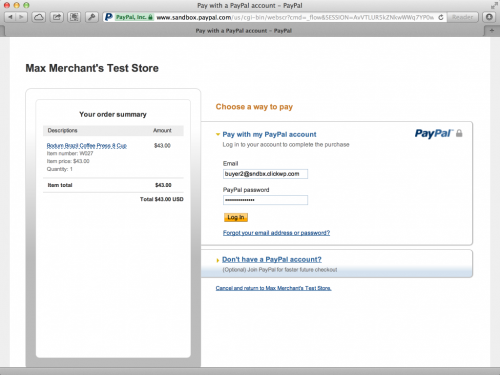500x375 pixels.
Task: Click 'Pay with my PayPal account' heading
Action: (269, 134)
